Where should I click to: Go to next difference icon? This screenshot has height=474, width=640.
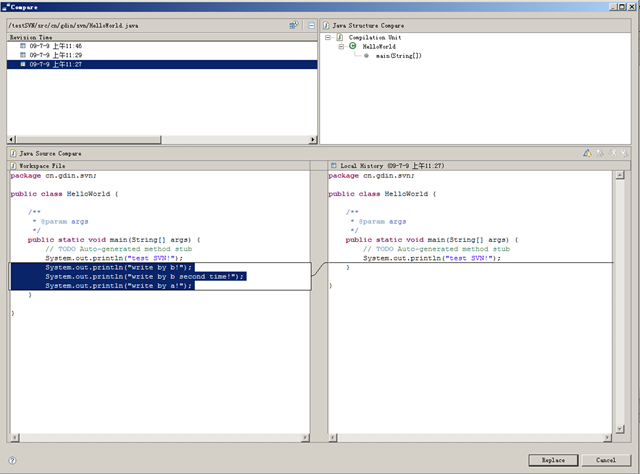(612, 153)
